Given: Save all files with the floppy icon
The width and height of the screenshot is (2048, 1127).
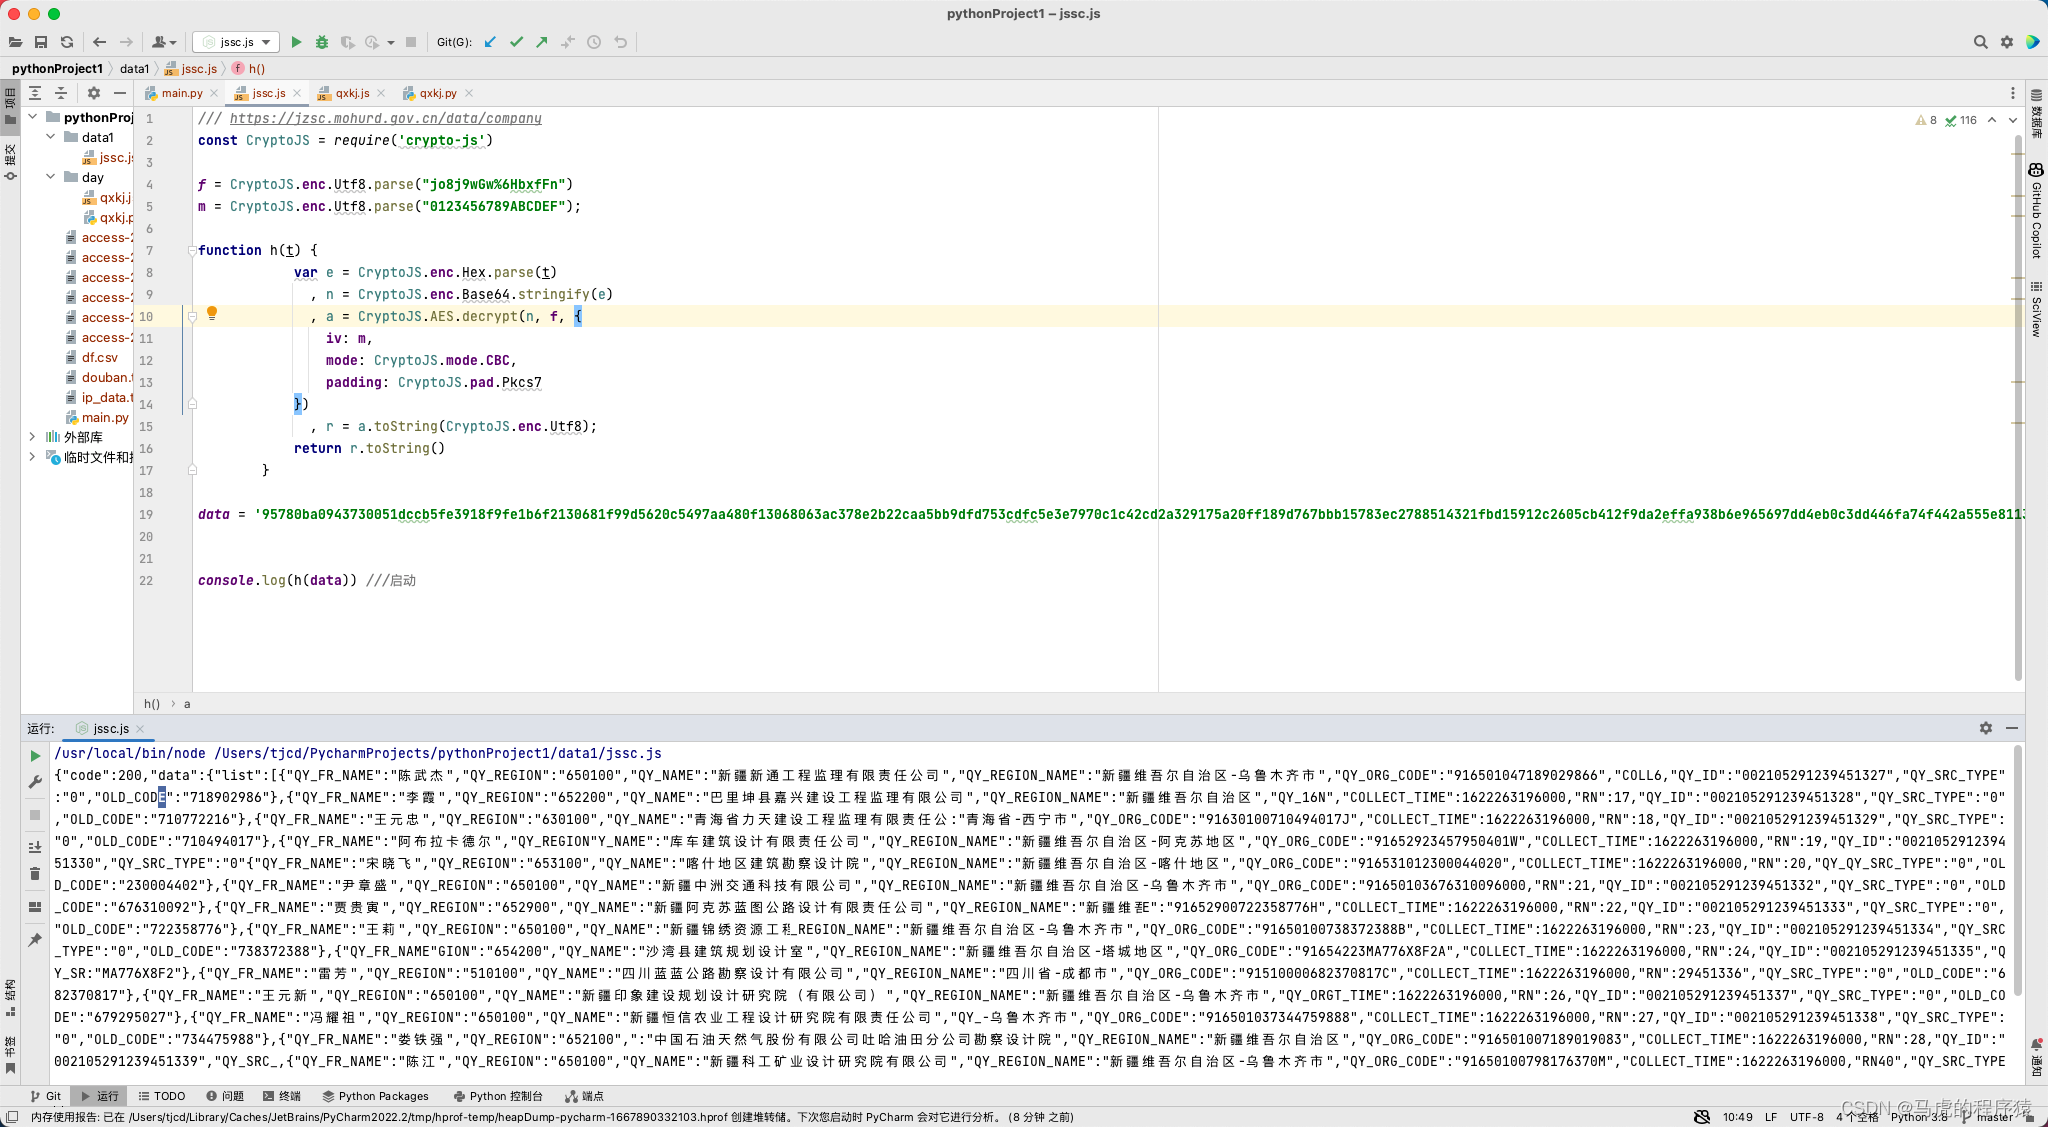Looking at the screenshot, I should click(x=41, y=42).
